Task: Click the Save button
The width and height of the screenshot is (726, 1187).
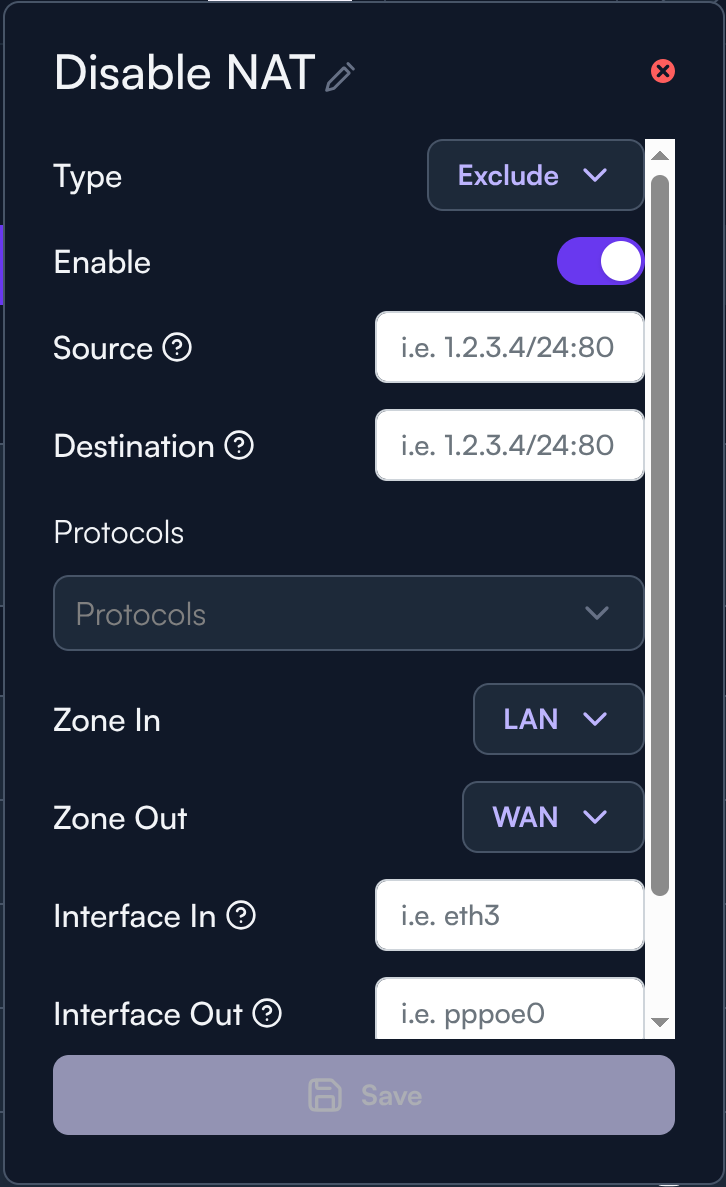Action: point(364,1095)
